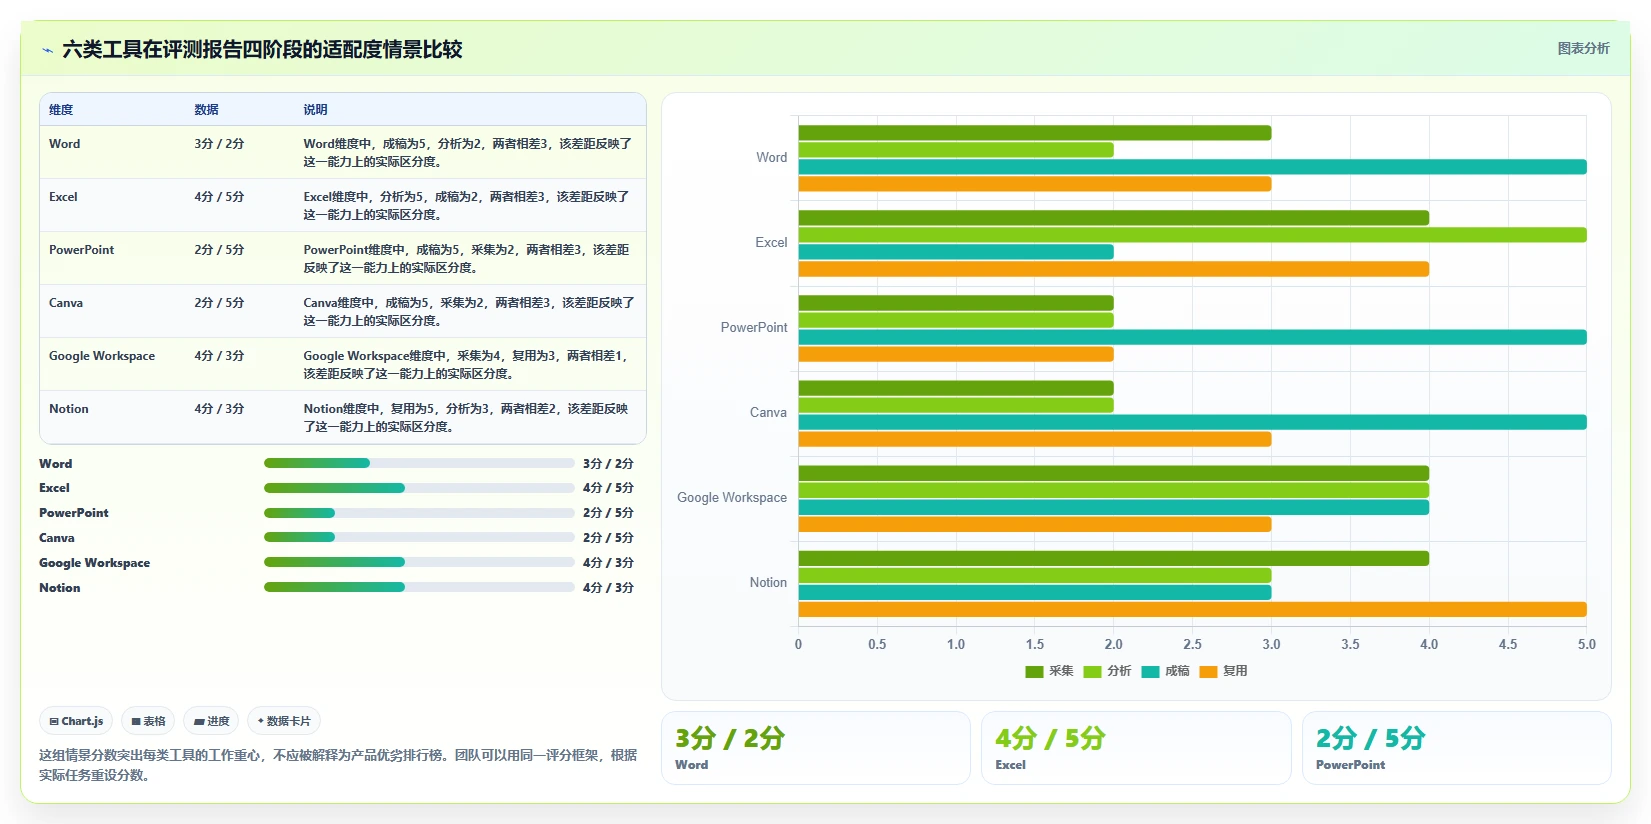Click the dark green 采集 bar for Word

pos(1034,133)
